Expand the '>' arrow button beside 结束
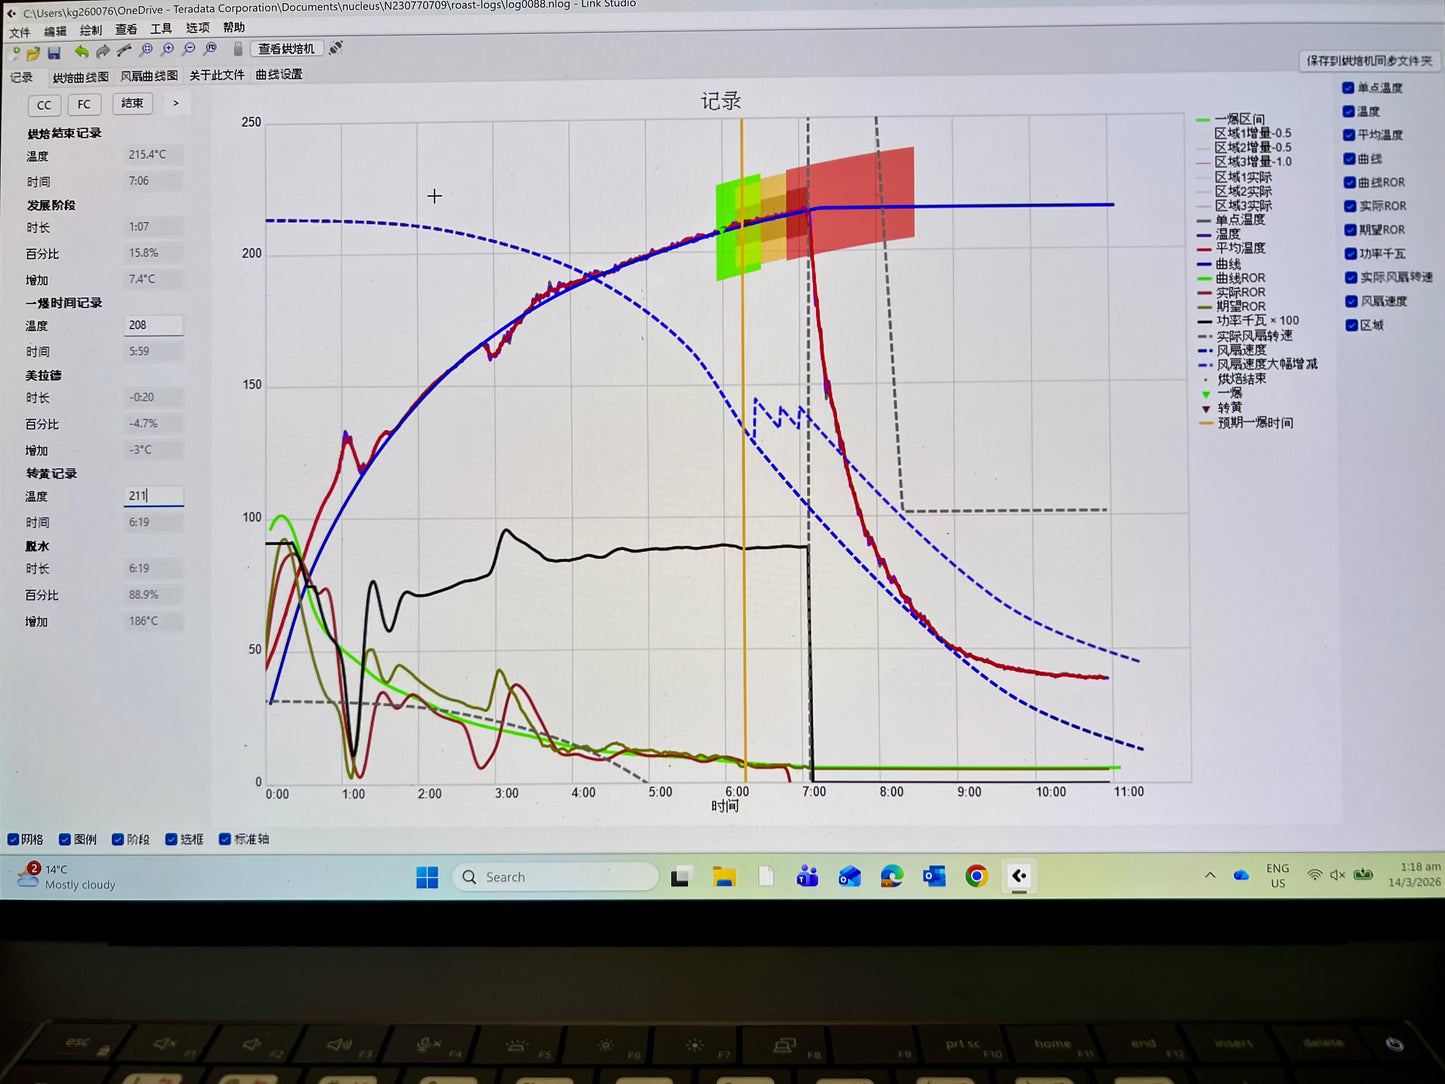 (x=176, y=104)
